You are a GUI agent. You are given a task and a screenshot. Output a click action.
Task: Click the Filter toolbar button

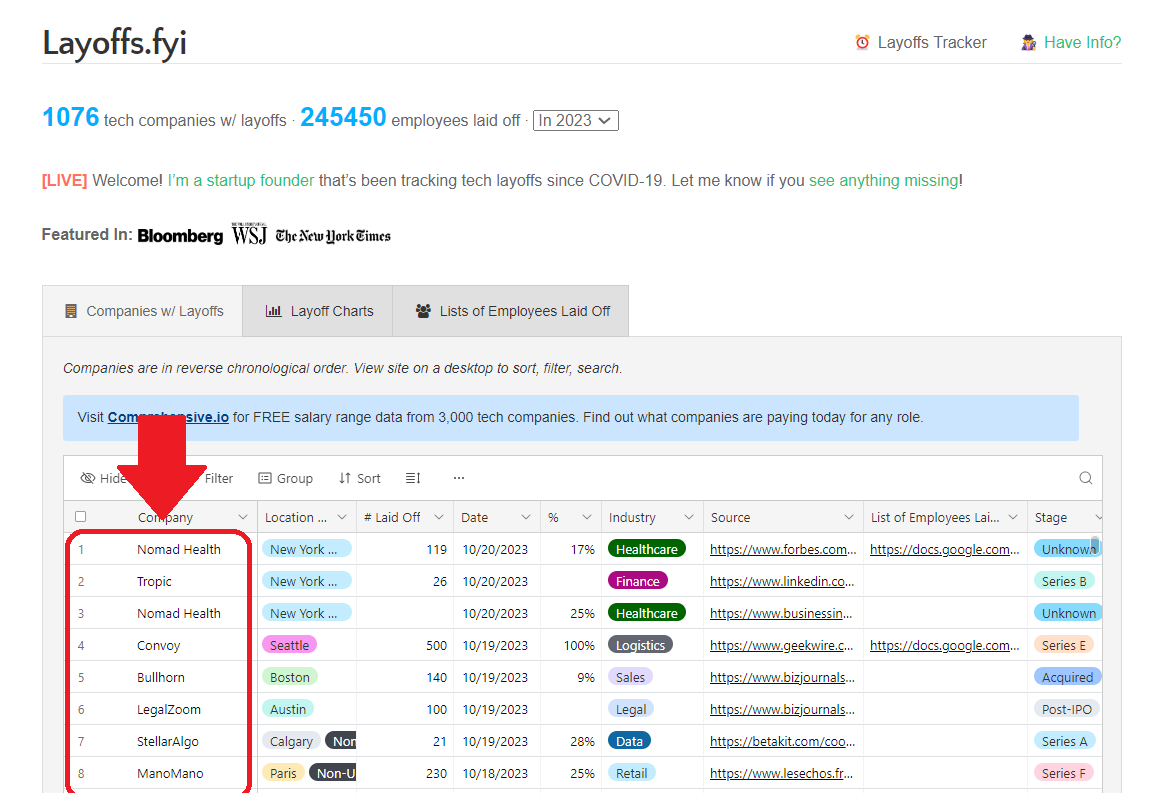point(218,478)
